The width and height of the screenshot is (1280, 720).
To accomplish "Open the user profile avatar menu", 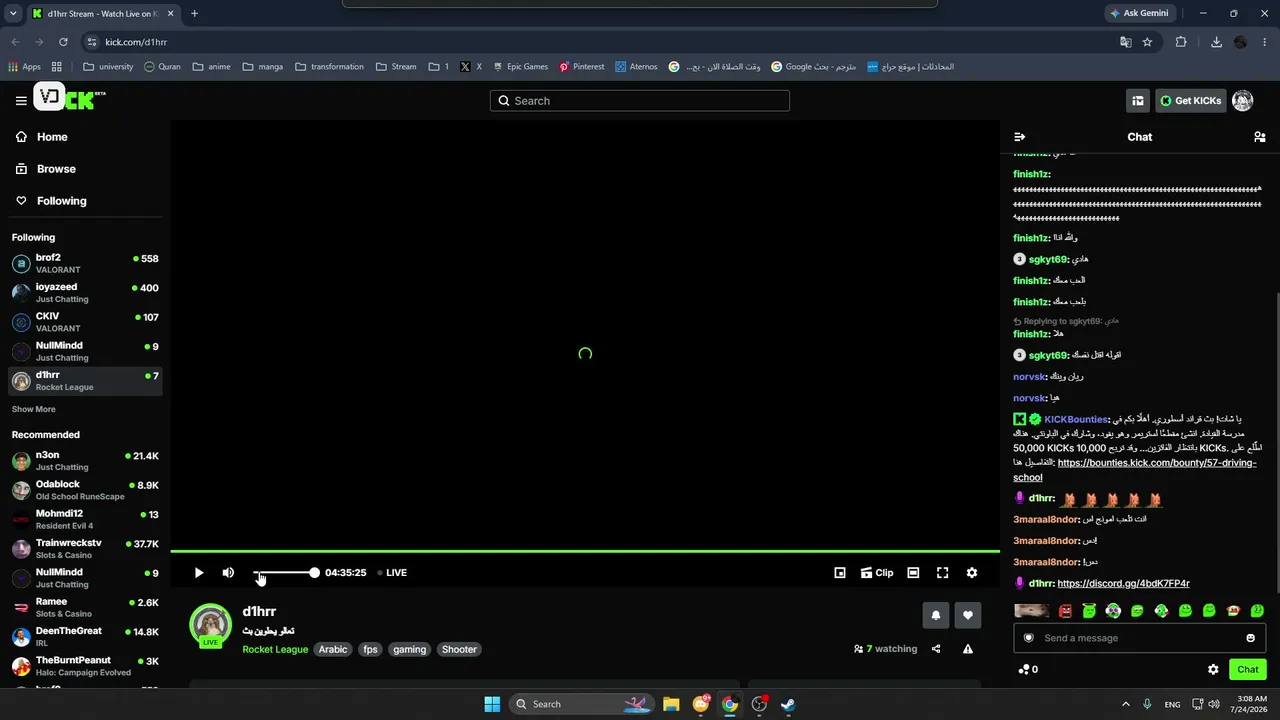I will tap(1243, 101).
